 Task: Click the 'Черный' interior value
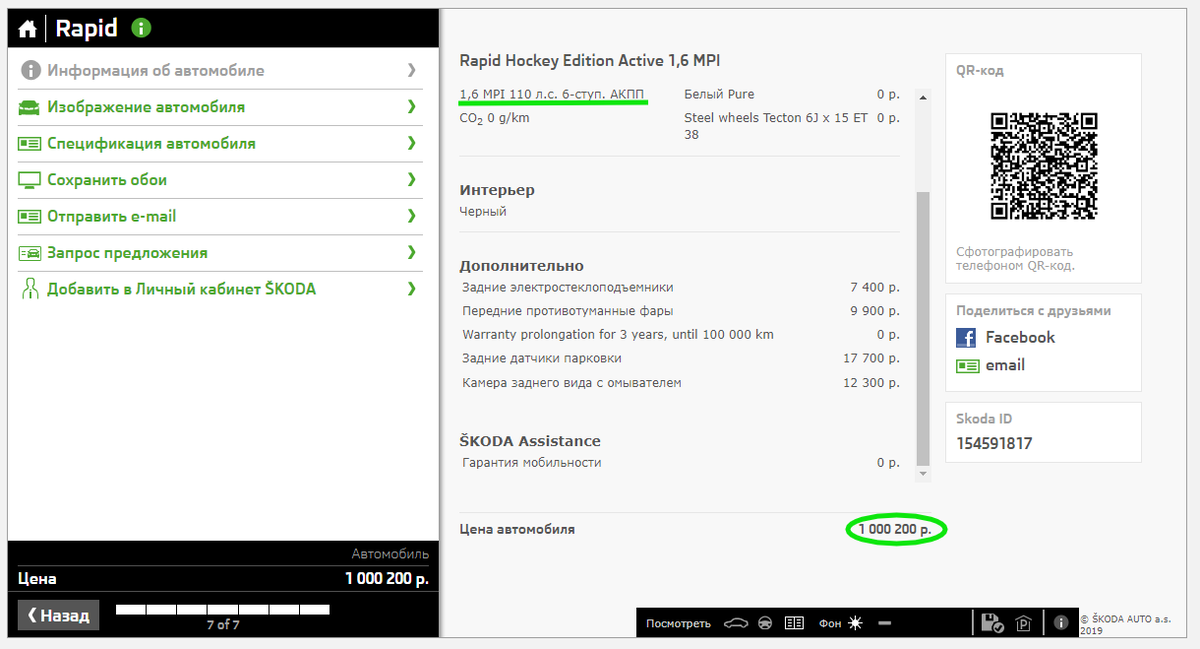483,212
